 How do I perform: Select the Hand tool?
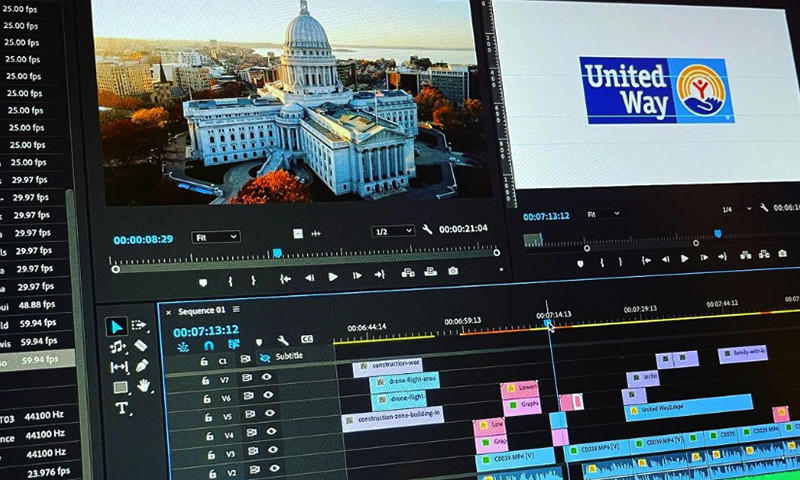point(143,386)
